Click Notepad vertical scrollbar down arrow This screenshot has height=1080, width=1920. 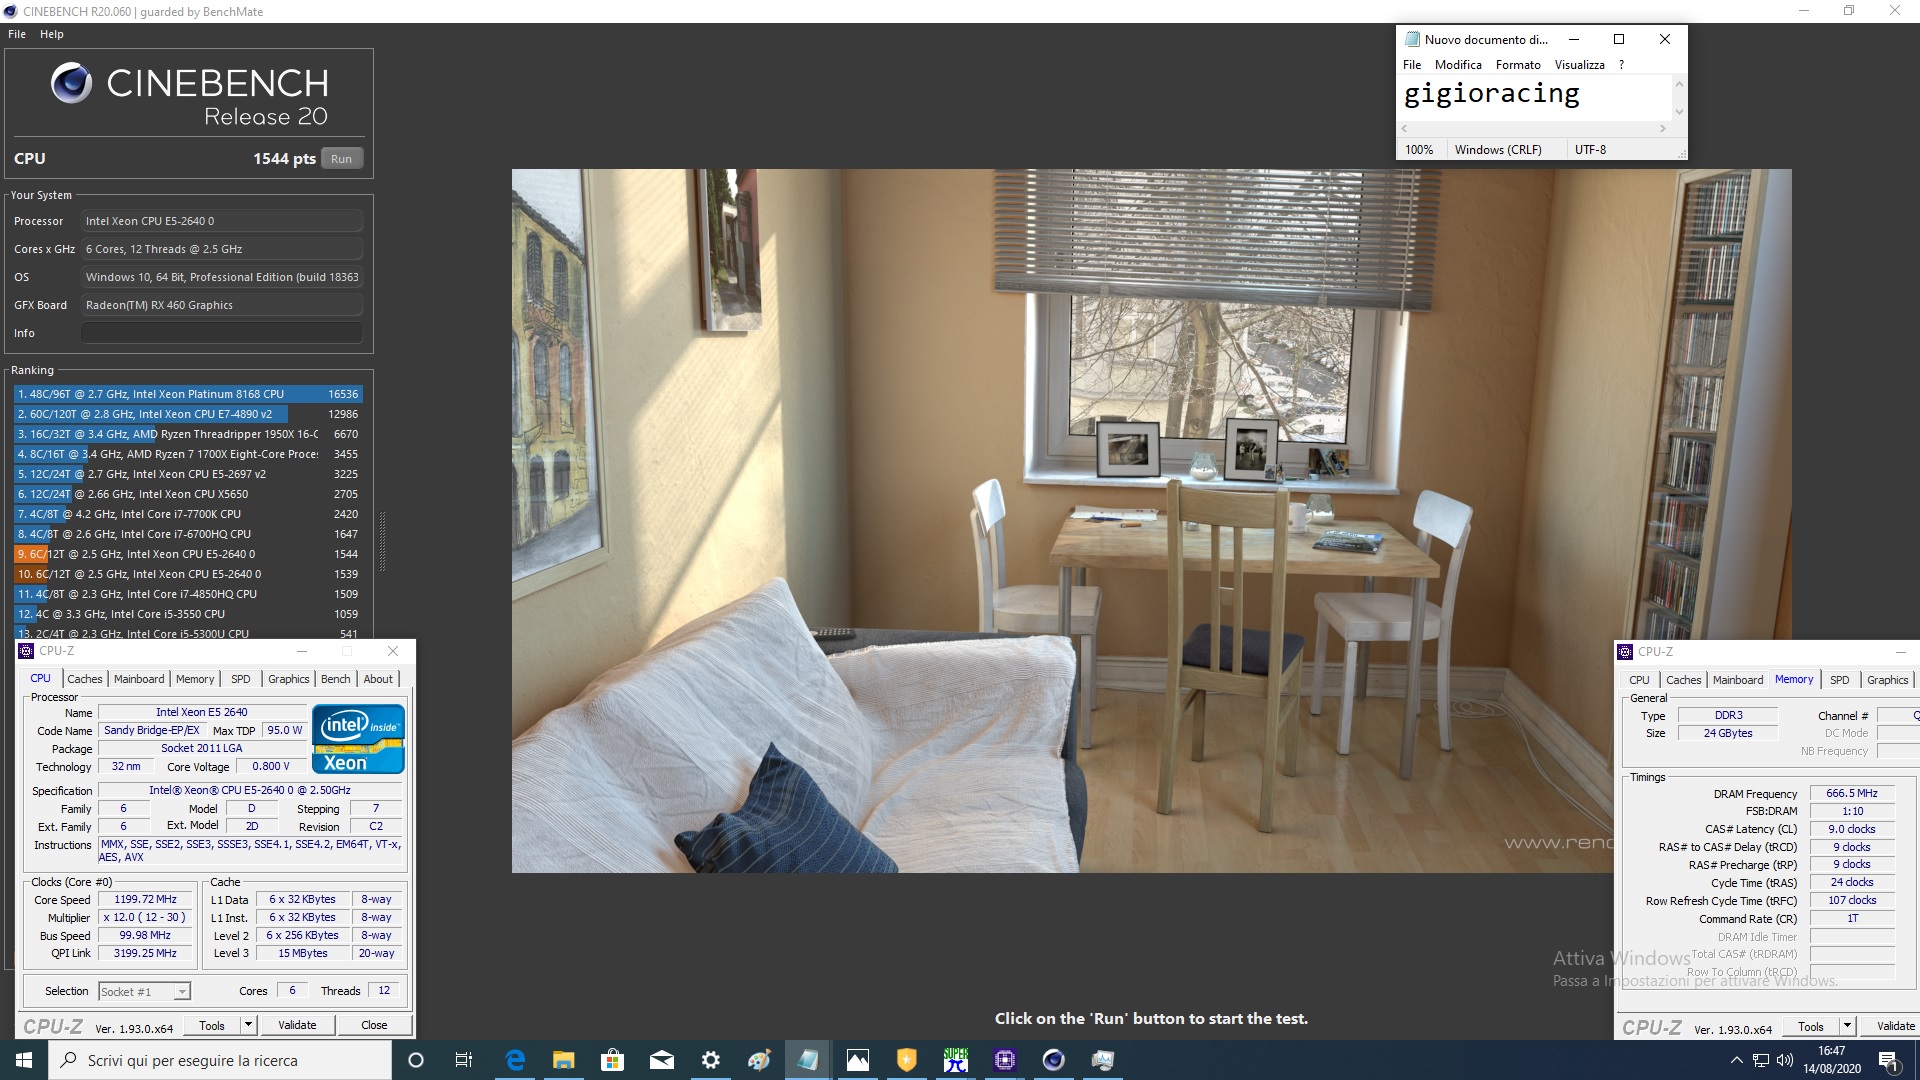point(1679,112)
